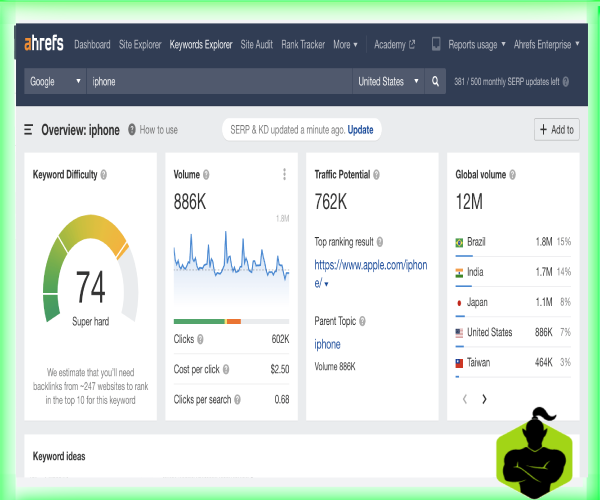Open Site Audit

(257, 44)
